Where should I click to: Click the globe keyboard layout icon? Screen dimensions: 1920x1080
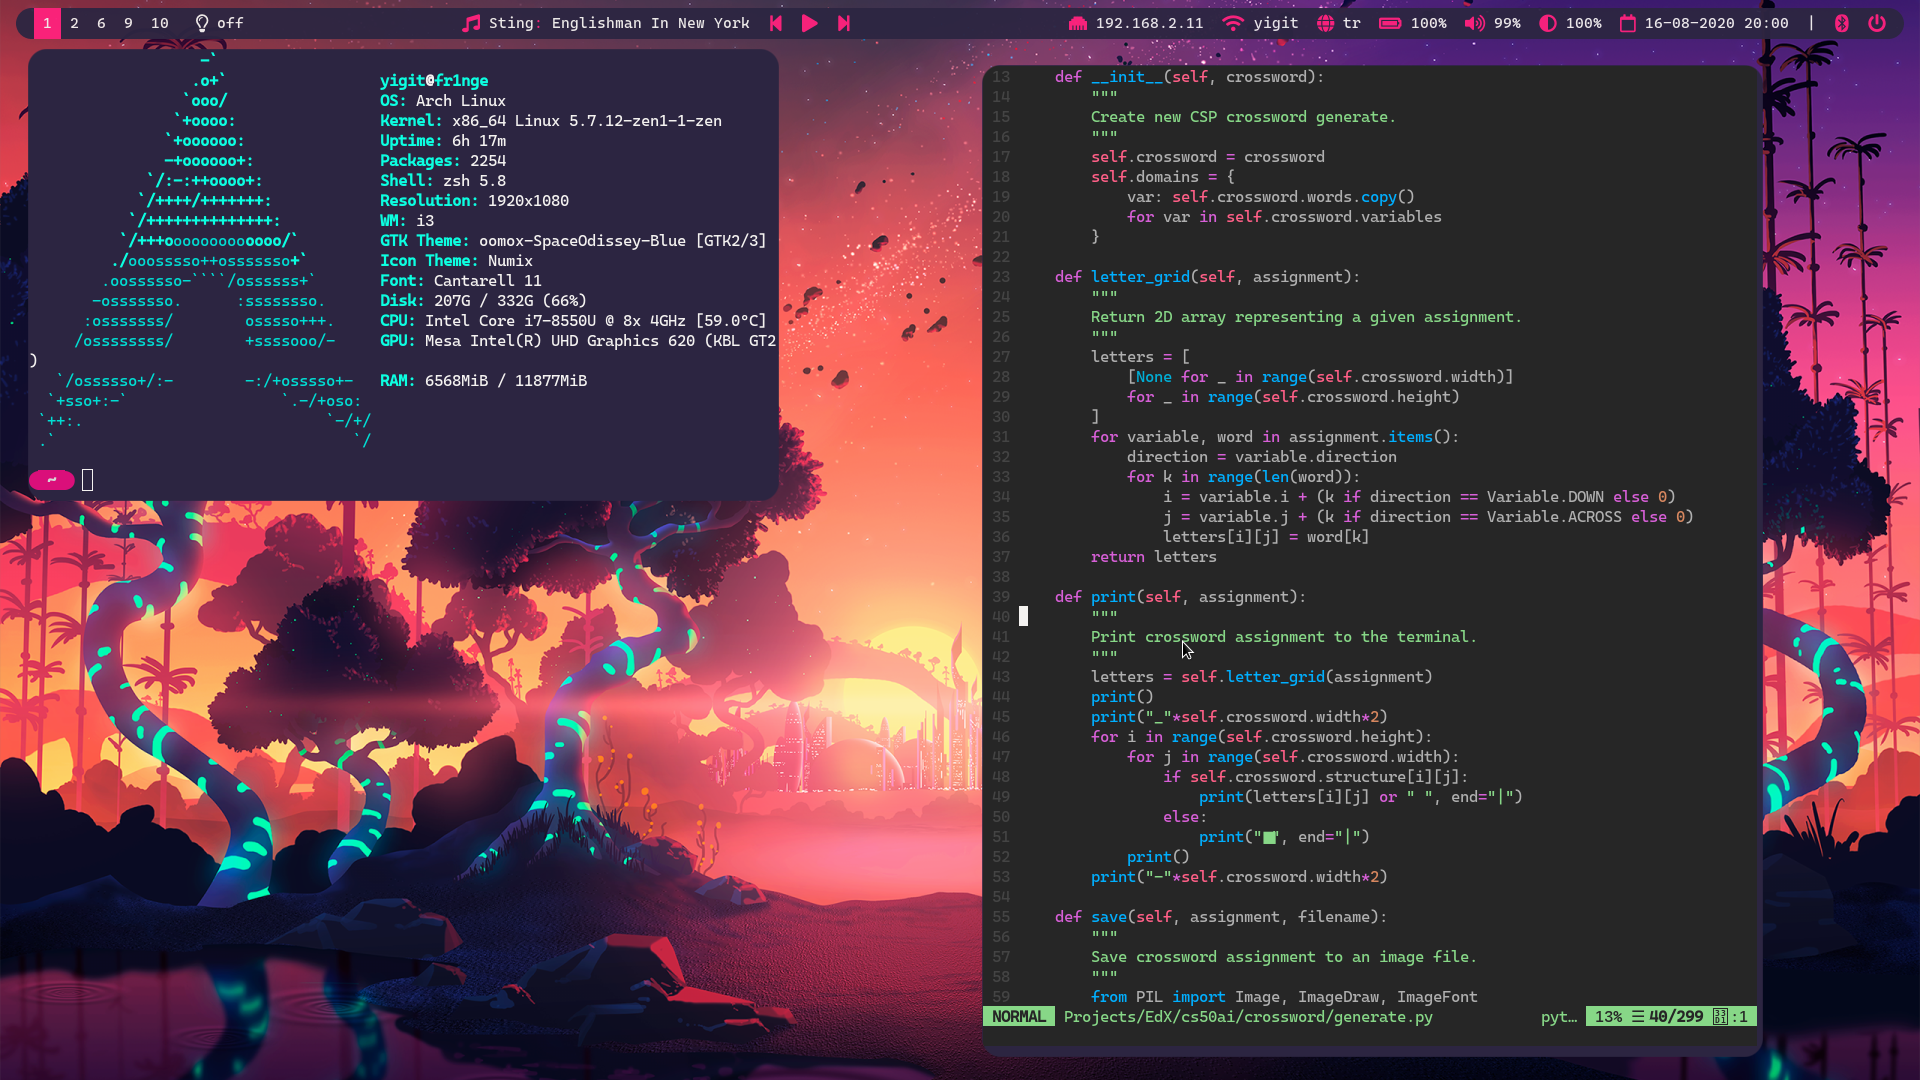point(1325,23)
